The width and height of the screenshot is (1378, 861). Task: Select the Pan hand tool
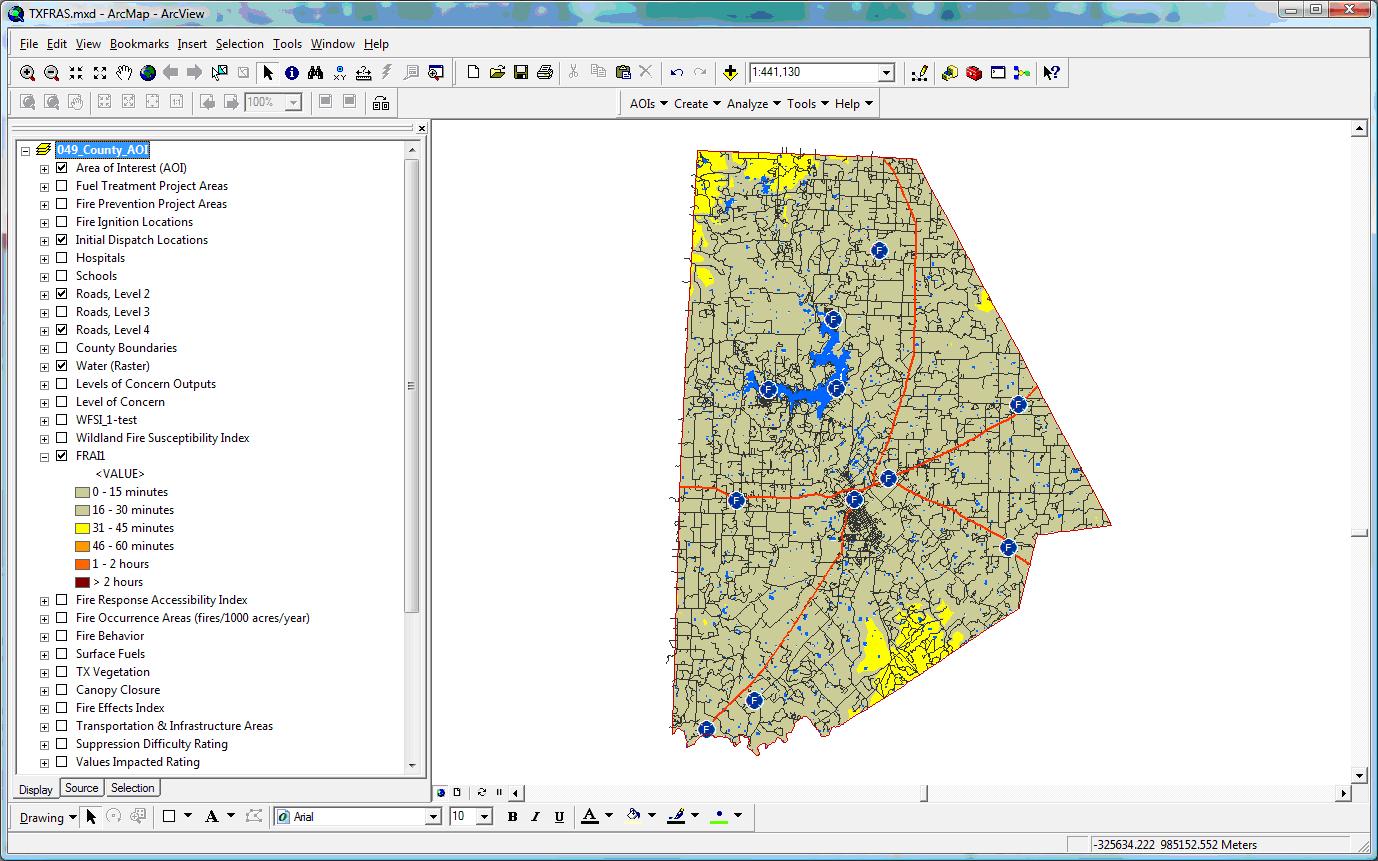tap(124, 72)
